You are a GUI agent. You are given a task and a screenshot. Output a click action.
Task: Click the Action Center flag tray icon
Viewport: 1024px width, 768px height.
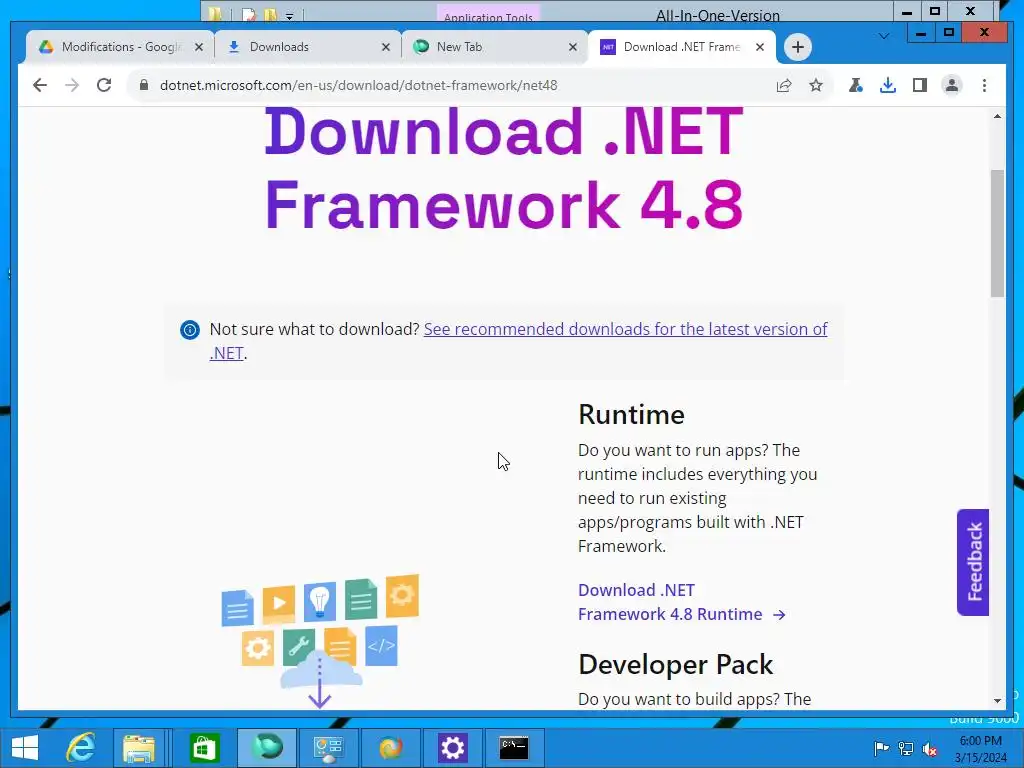coord(881,748)
